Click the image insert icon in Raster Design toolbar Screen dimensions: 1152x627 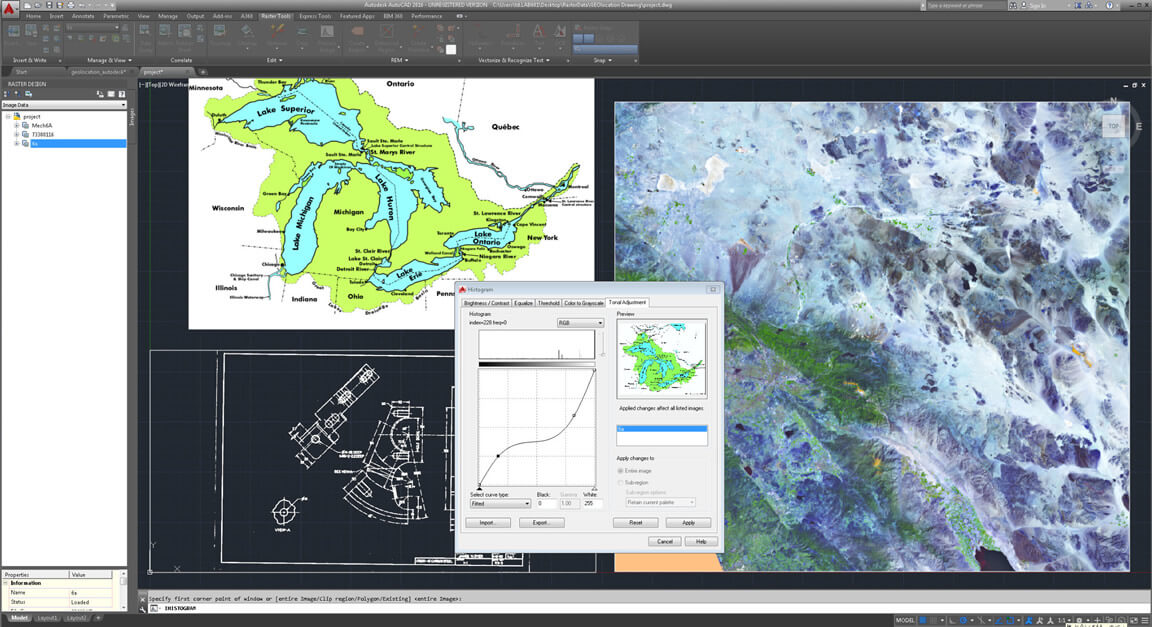coord(28,94)
